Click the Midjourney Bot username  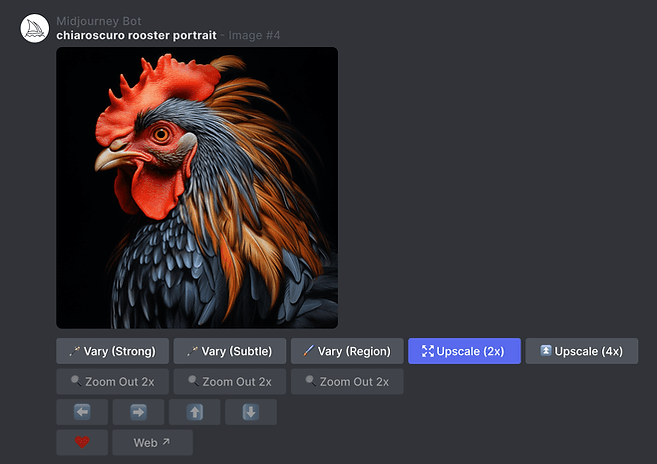pyautogui.click(x=99, y=21)
